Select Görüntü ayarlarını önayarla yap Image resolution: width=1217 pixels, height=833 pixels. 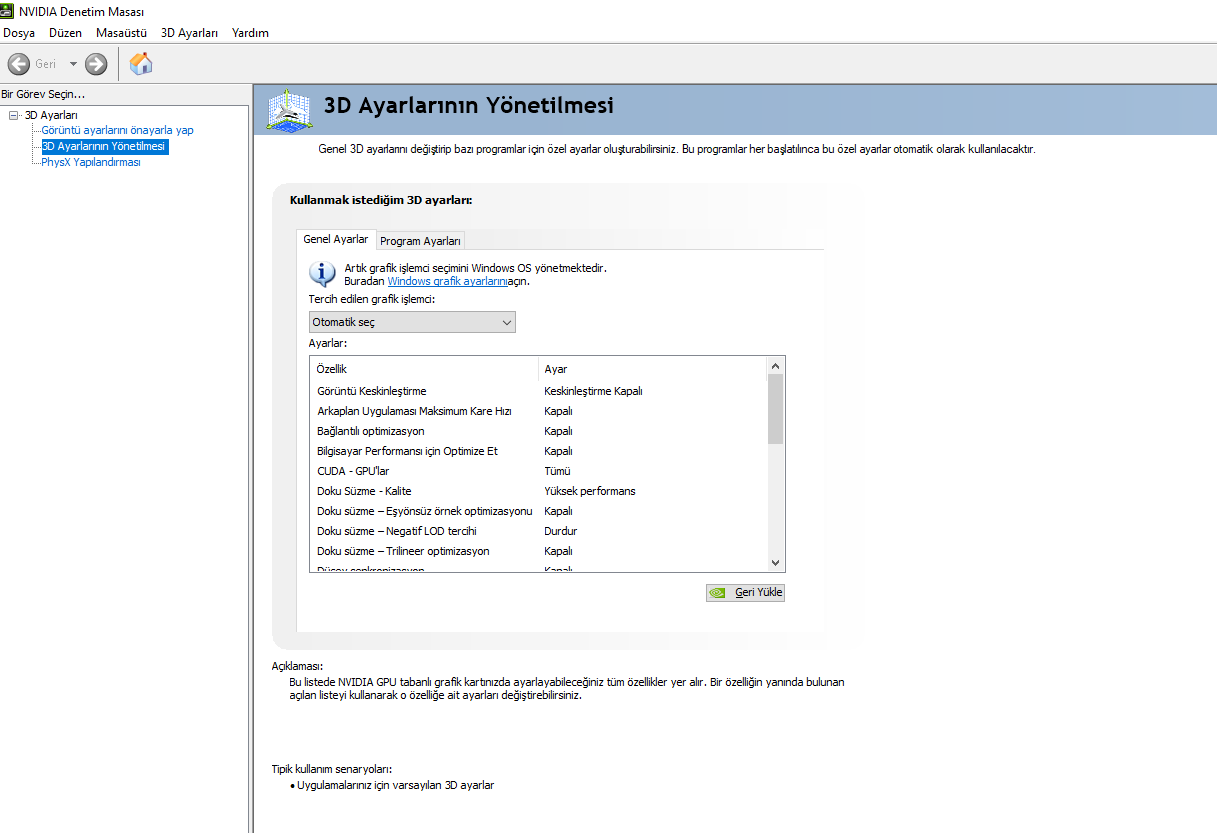click(x=117, y=130)
